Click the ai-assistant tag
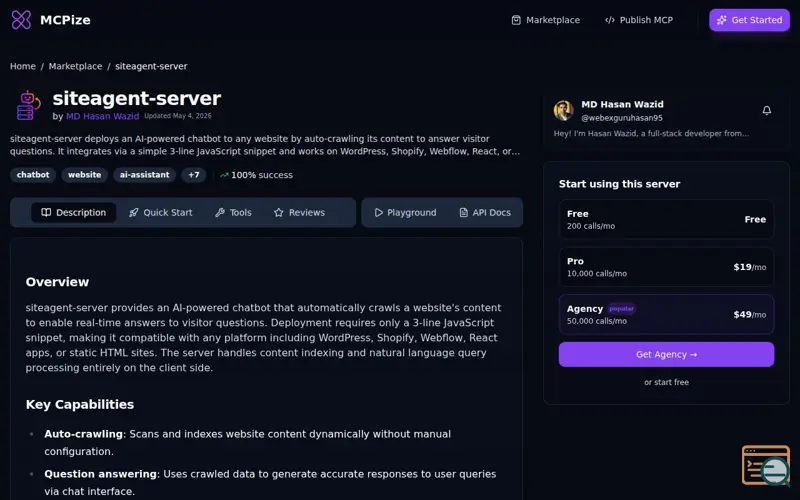 tap(144, 175)
